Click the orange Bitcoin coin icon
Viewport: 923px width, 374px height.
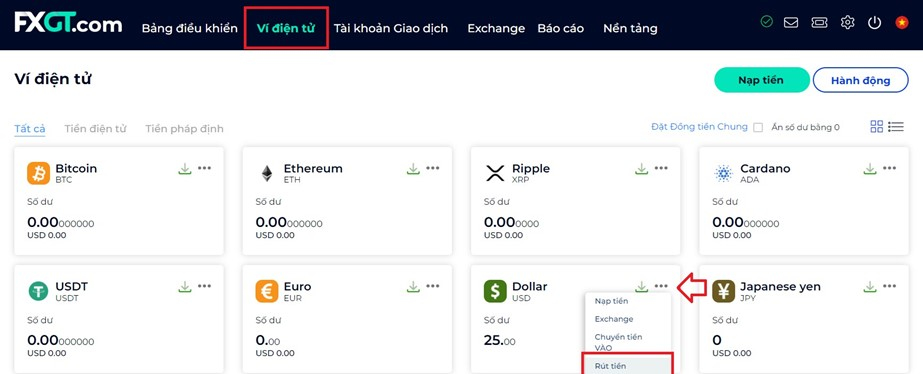pyautogui.click(x=38, y=173)
